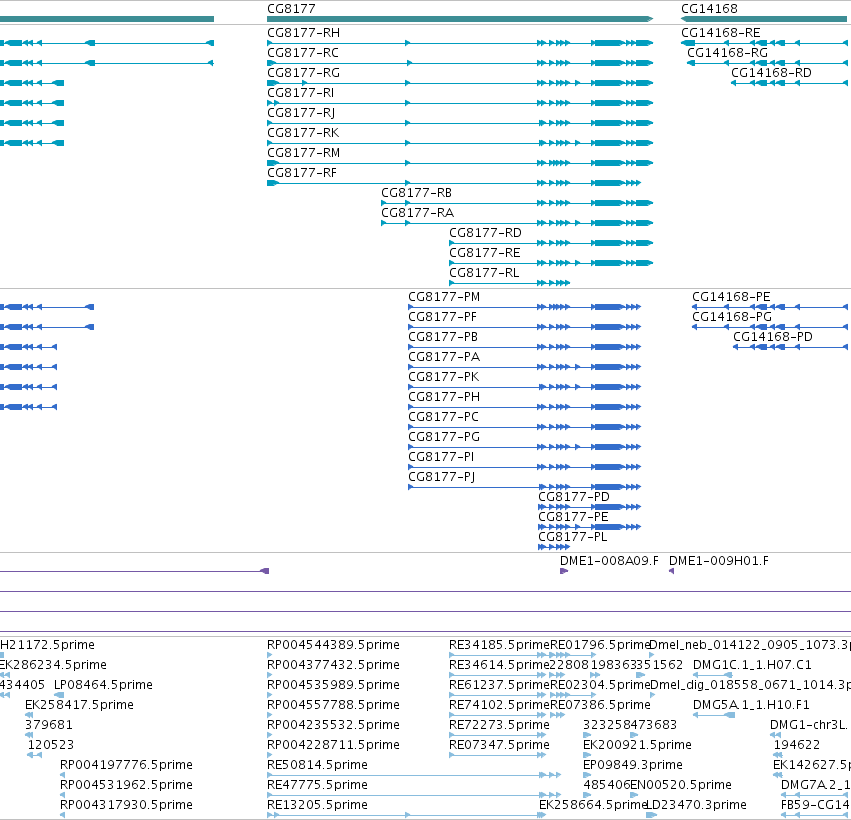Select protein CG14168-PE

coord(731,297)
